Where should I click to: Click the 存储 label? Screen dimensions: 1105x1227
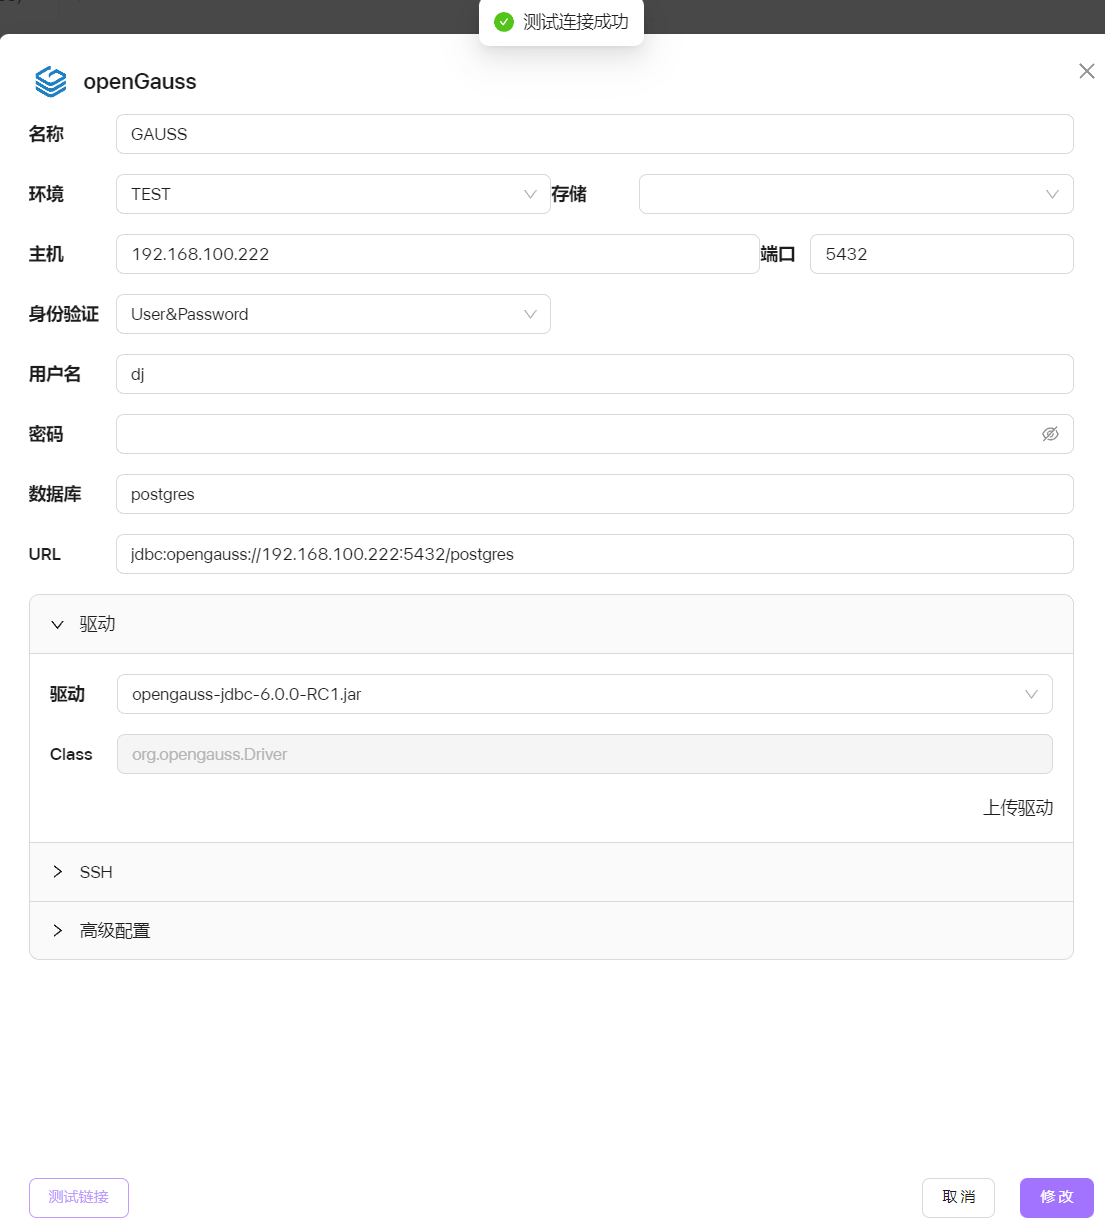pos(569,194)
